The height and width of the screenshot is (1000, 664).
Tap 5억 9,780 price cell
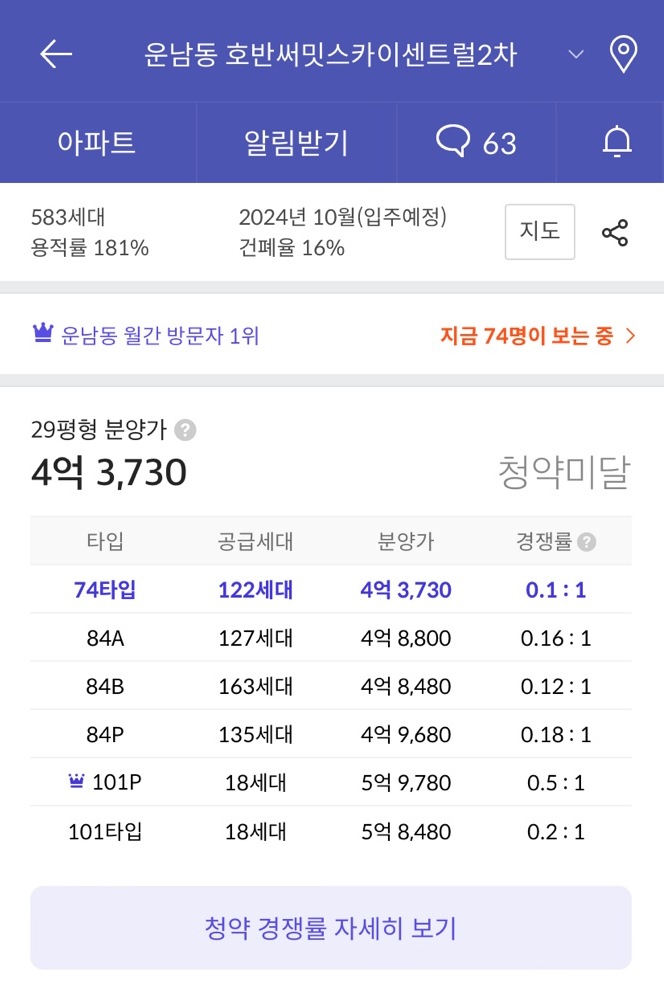point(406,783)
